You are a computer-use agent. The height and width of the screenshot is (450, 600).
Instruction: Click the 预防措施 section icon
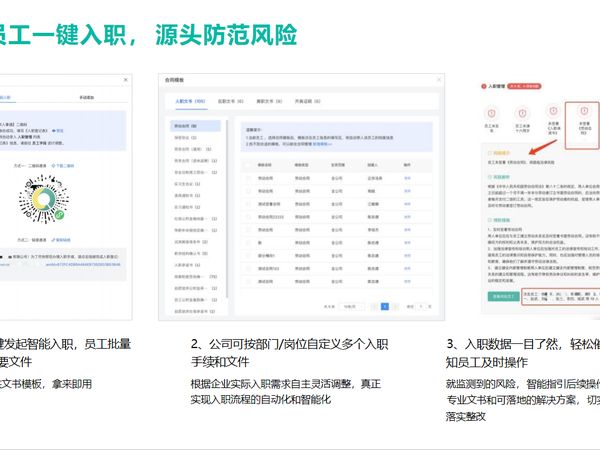point(489,220)
